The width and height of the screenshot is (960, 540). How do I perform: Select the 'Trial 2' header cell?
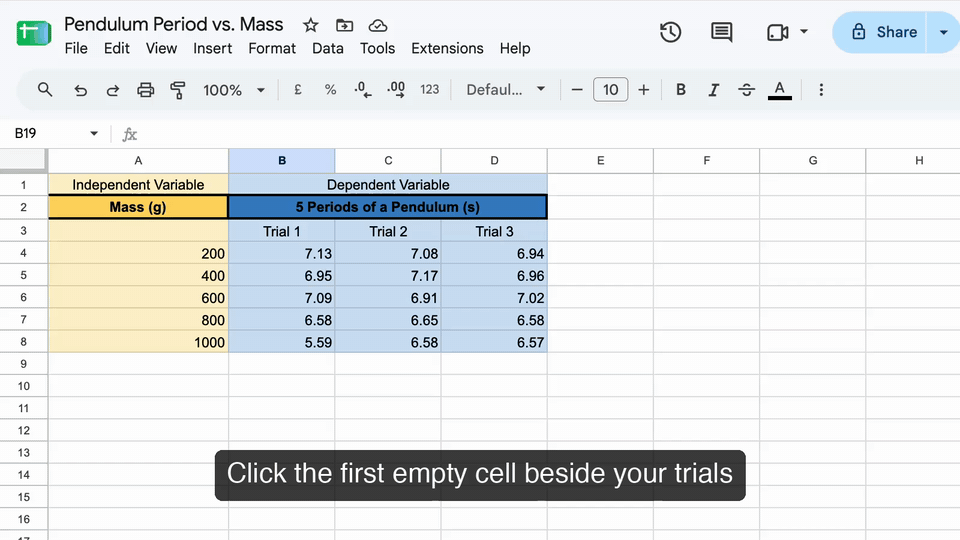pos(388,231)
